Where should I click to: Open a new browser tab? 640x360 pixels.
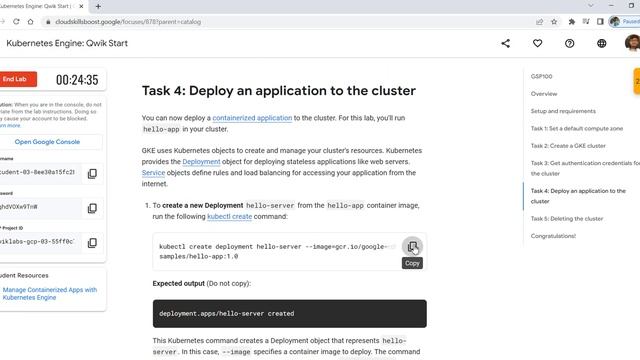tap(98, 6)
